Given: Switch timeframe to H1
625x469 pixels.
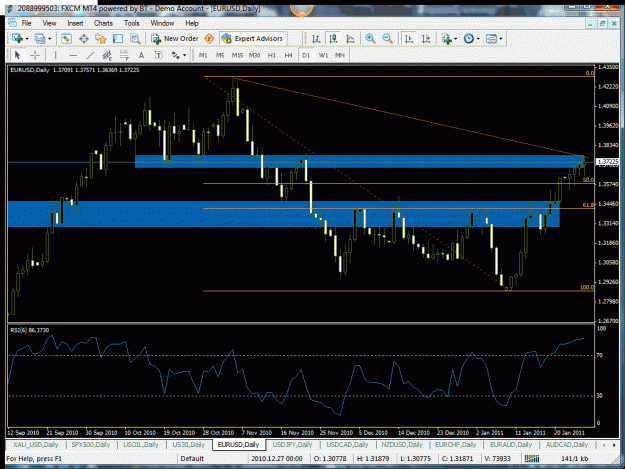Looking at the screenshot, I should (x=271, y=55).
